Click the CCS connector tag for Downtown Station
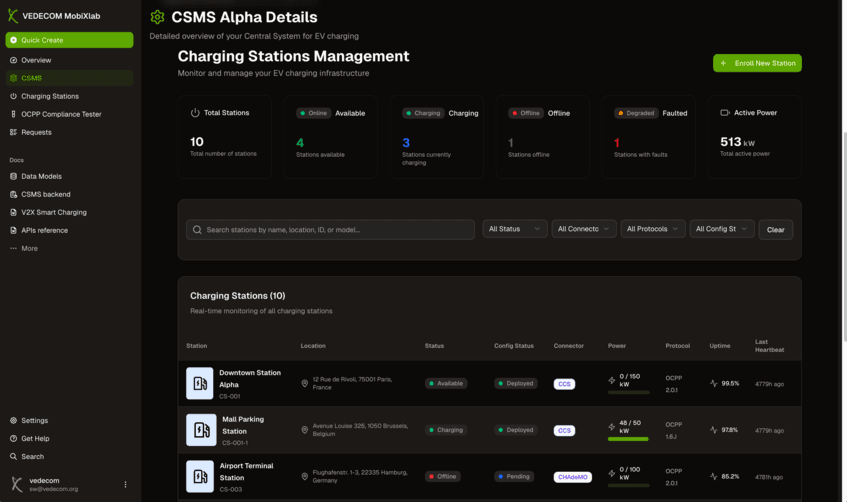Image resolution: width=847 pixels, height=502 pixels. 564,384
